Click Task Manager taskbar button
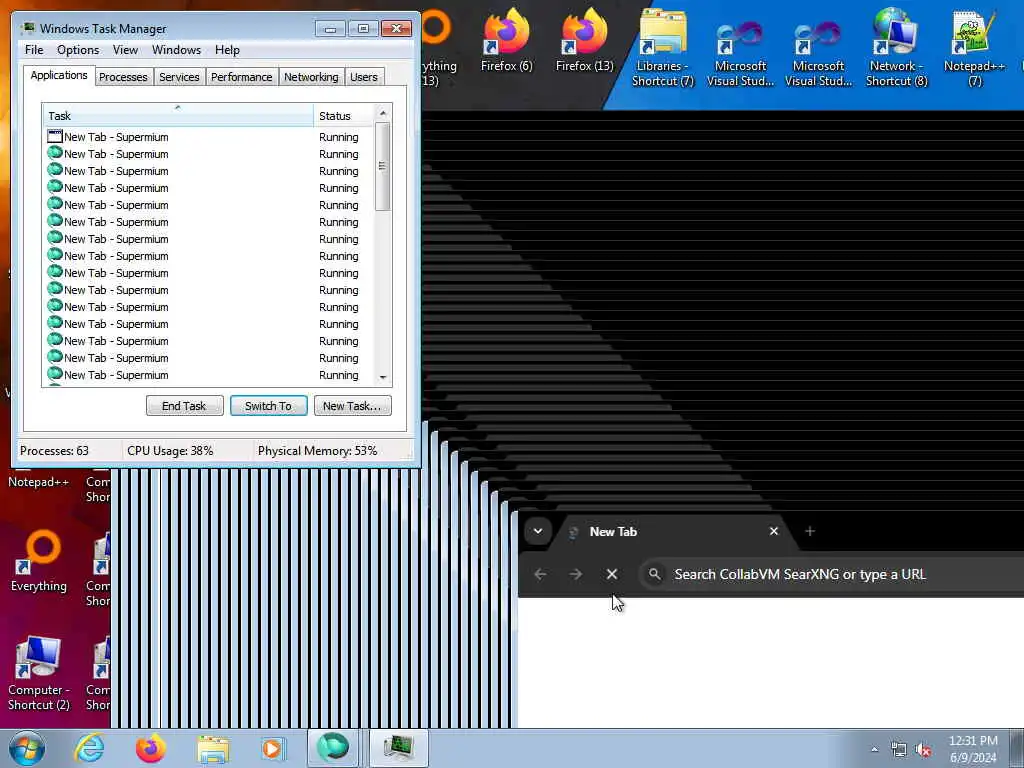1024x768 pixels. [x=398, y=748]
